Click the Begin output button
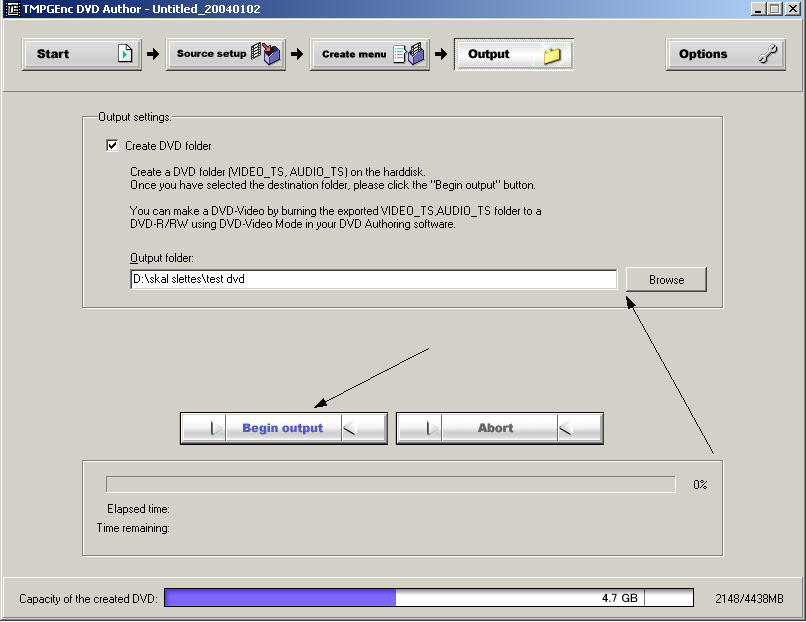Image resolution: width=806 pixels, height=622 pixels. click(x=284, y=428)
